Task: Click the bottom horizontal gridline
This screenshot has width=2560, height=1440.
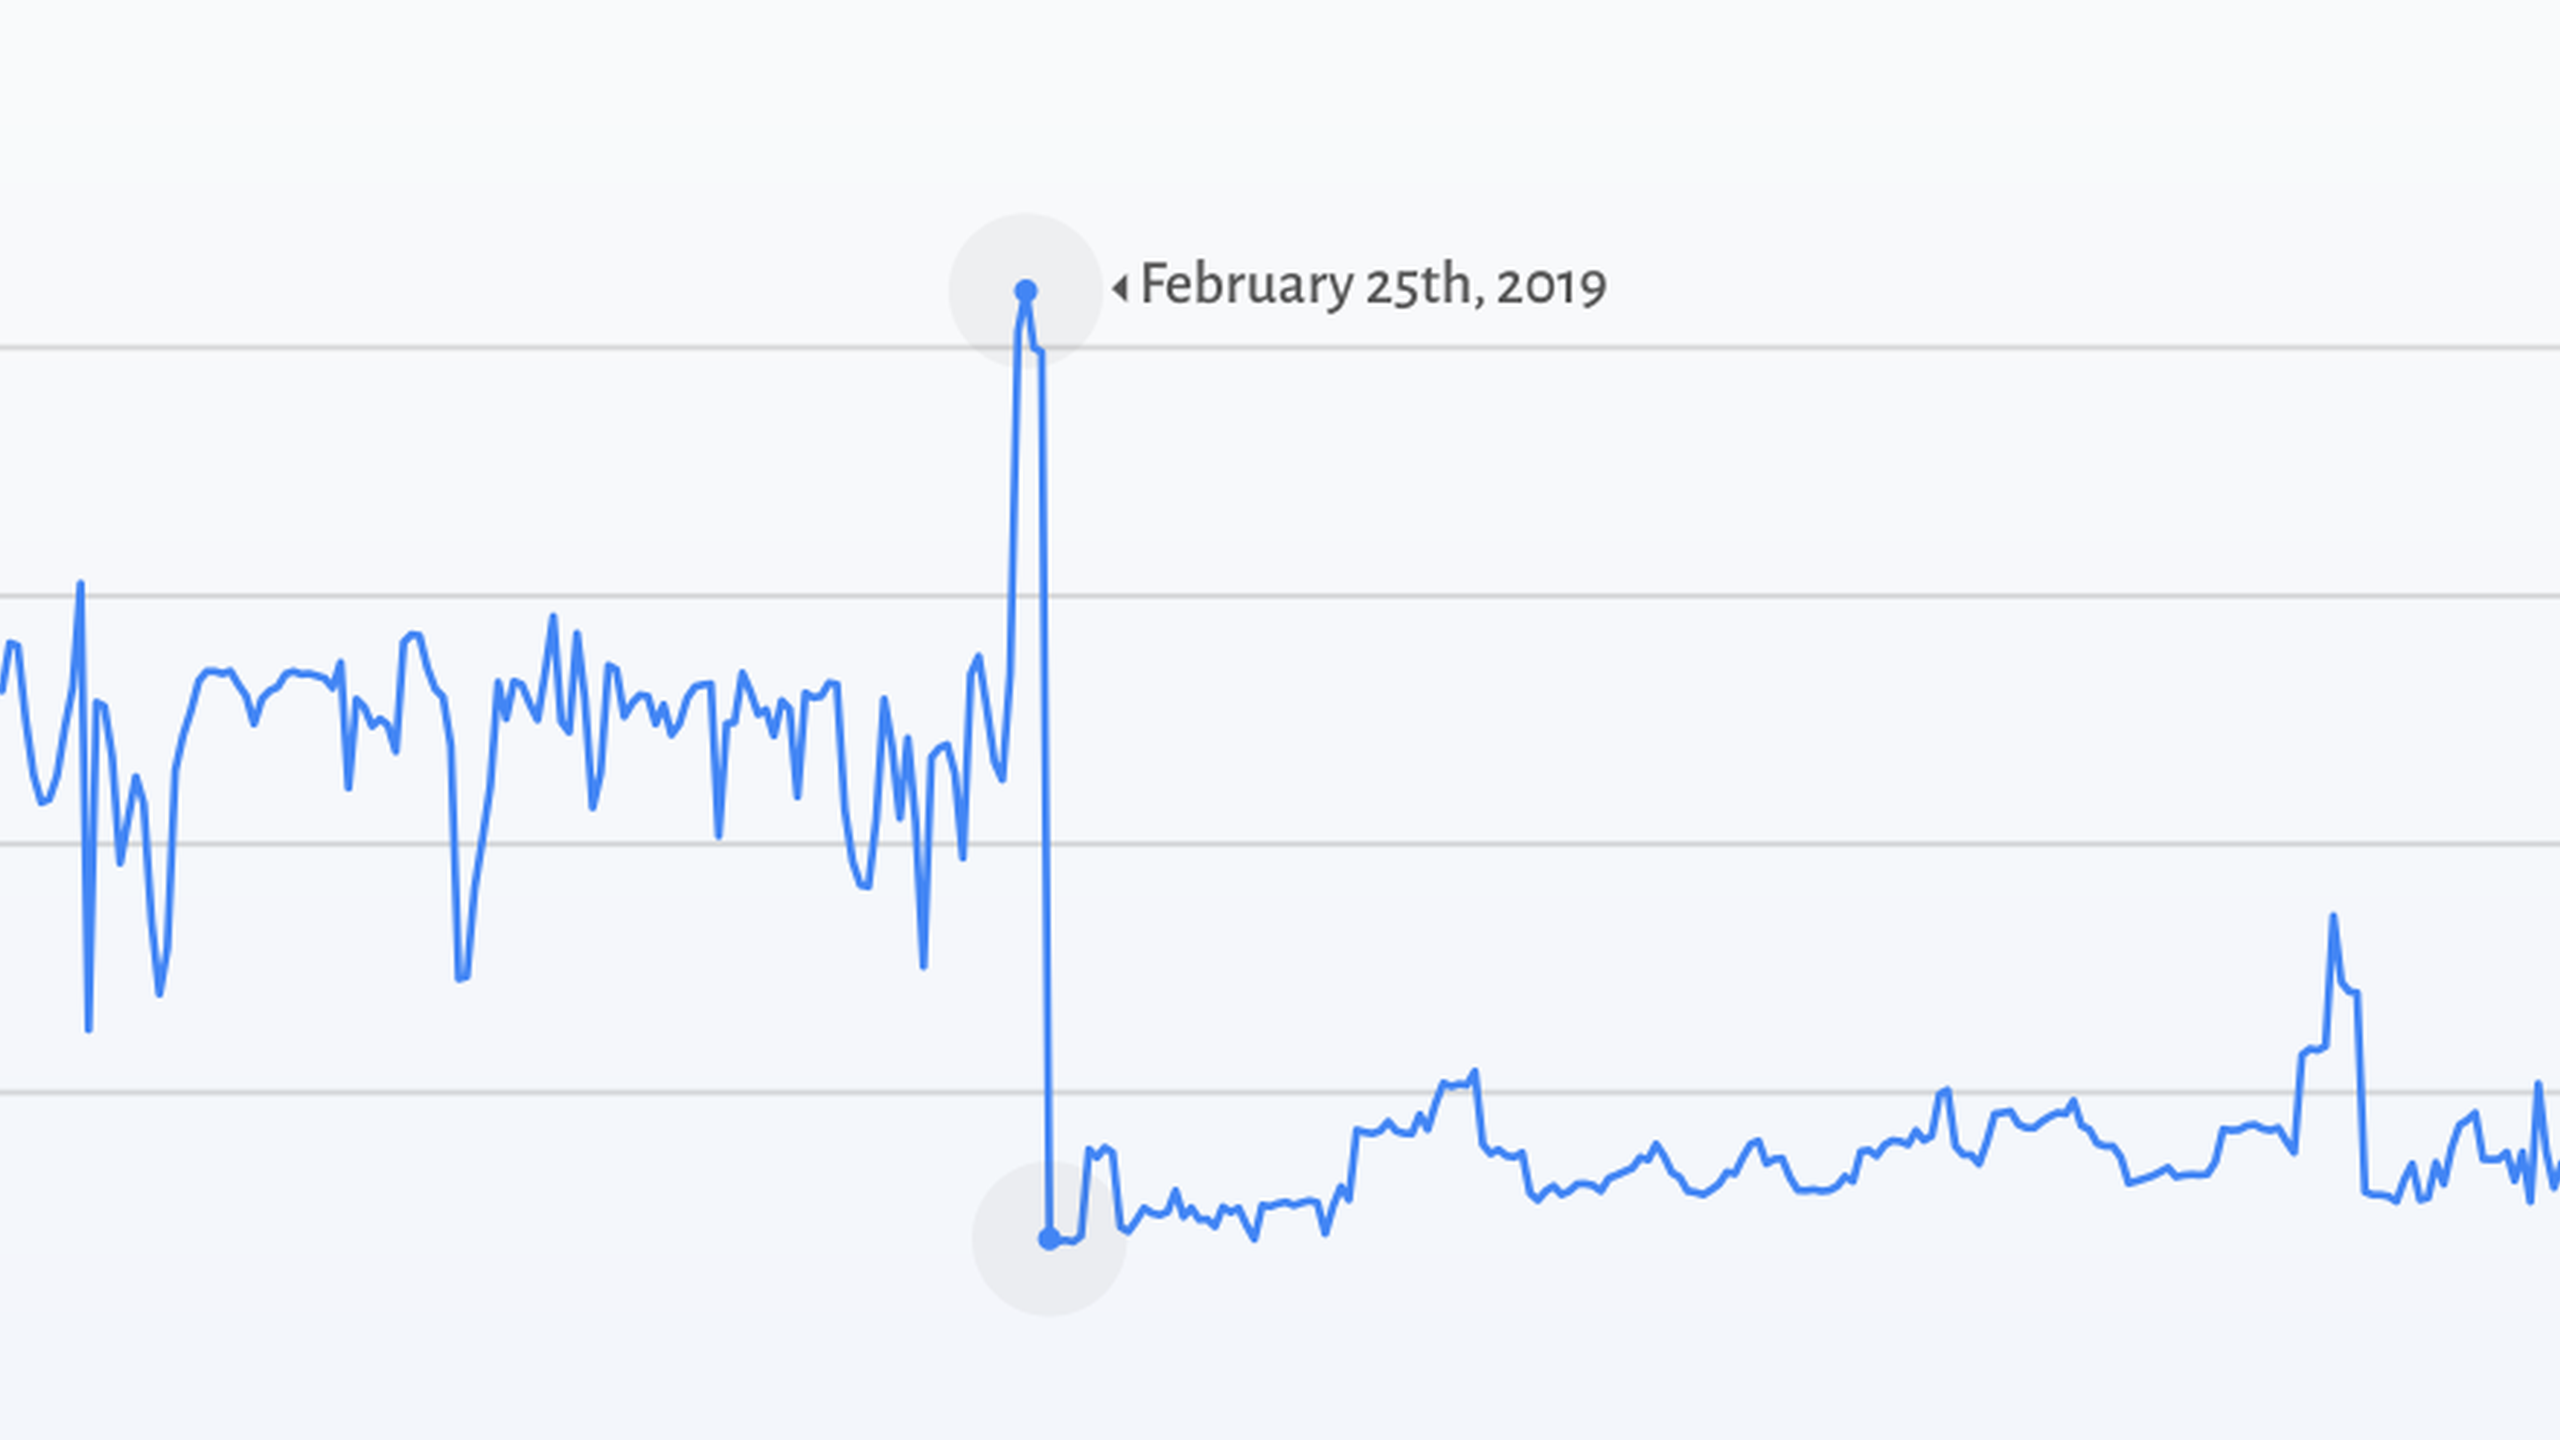Action: click(1280, 1092)
